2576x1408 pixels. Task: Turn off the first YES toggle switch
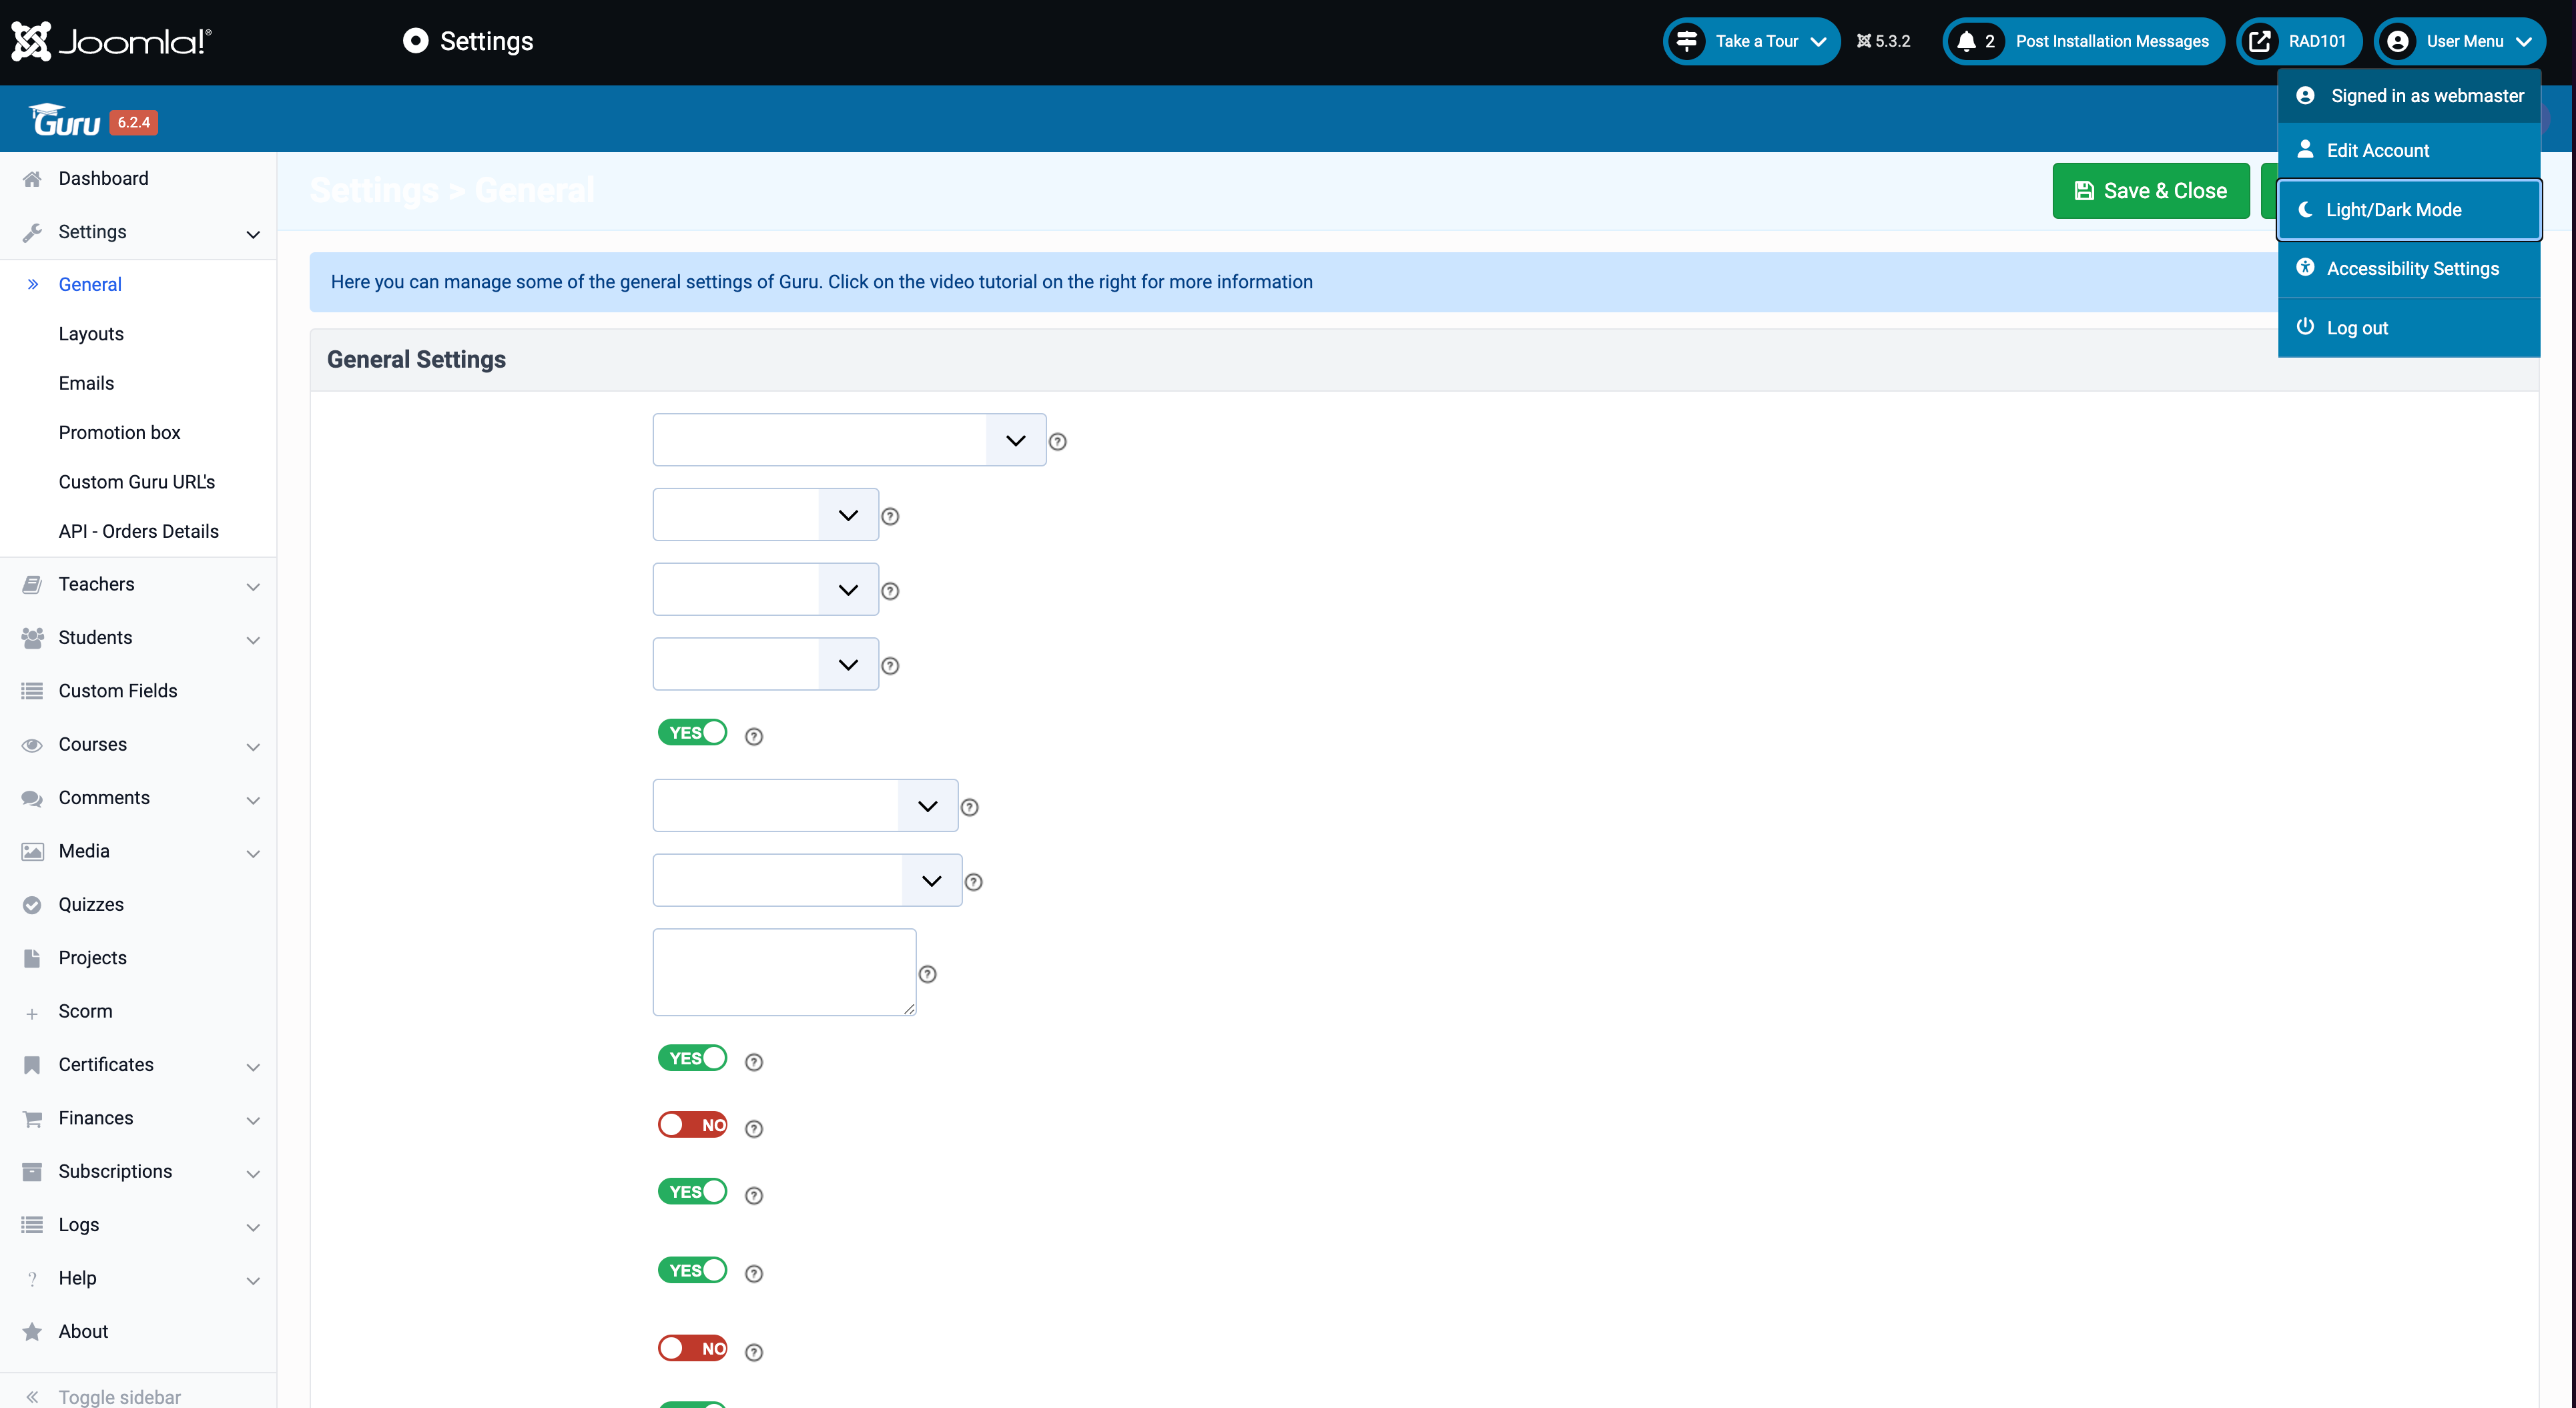692,733
